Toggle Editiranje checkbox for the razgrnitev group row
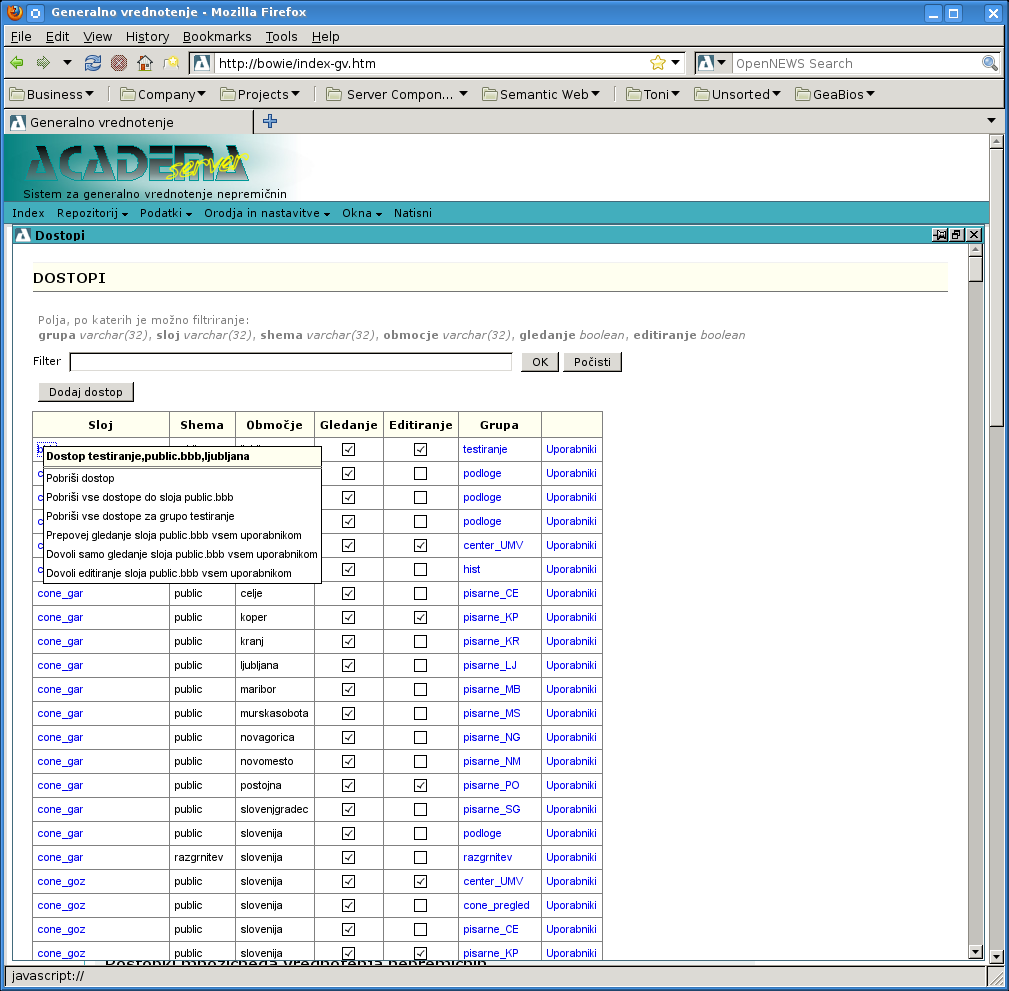The image size is (1009, 991). click(420, 857)
